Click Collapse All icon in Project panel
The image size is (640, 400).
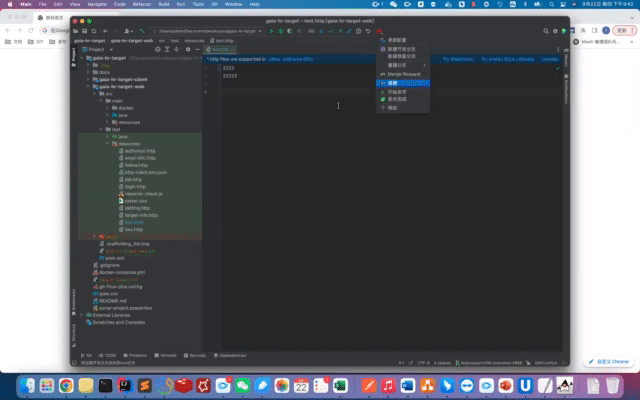pos(176,49)
